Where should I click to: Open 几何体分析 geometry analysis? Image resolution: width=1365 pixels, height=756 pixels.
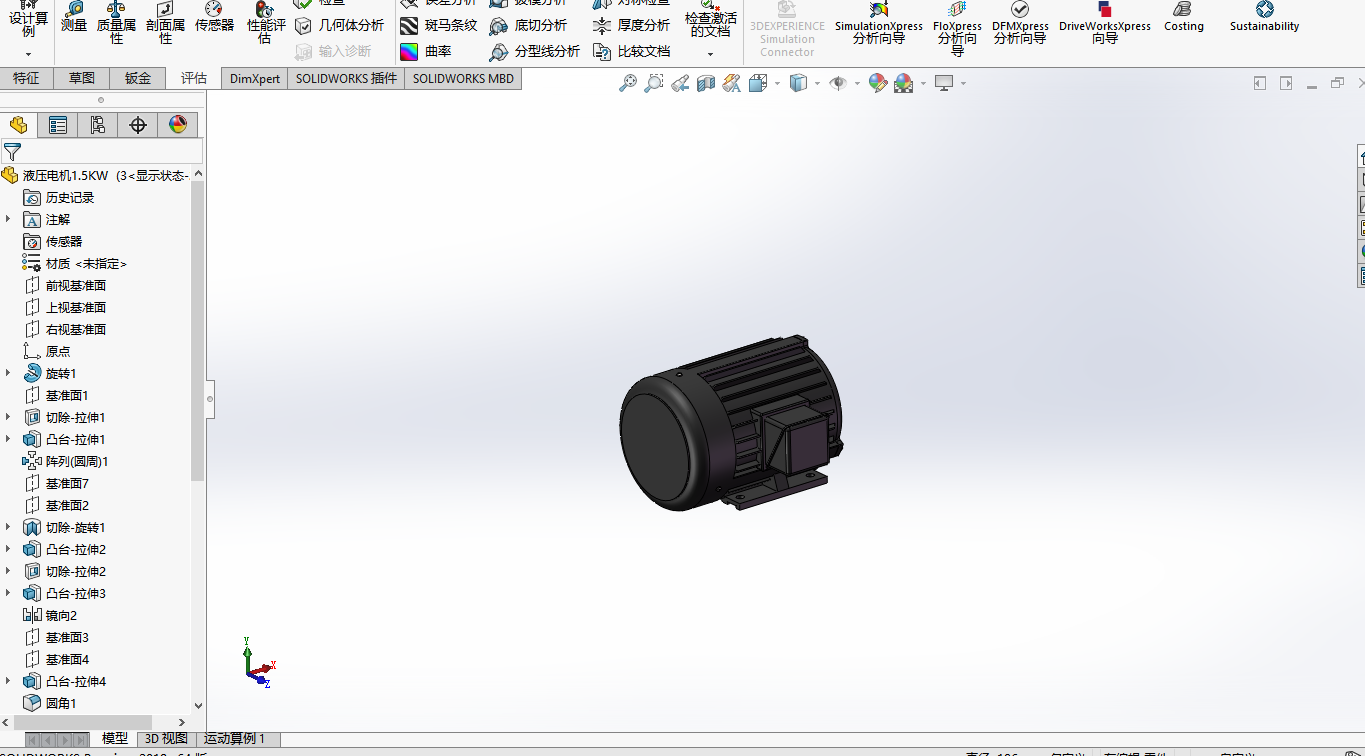pos(340,25)
